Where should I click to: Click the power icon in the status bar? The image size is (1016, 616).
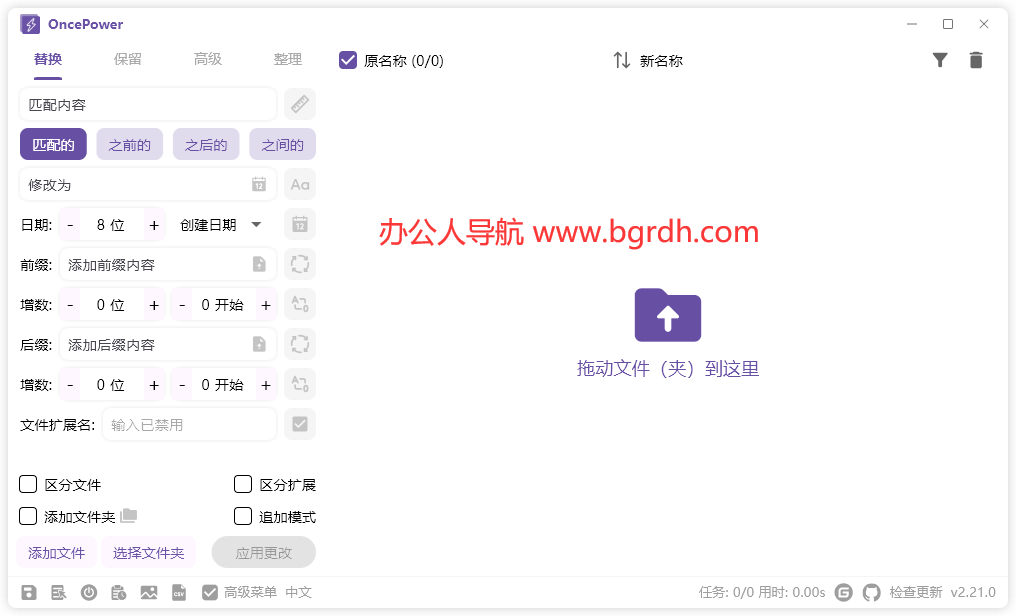click(89, 592)
